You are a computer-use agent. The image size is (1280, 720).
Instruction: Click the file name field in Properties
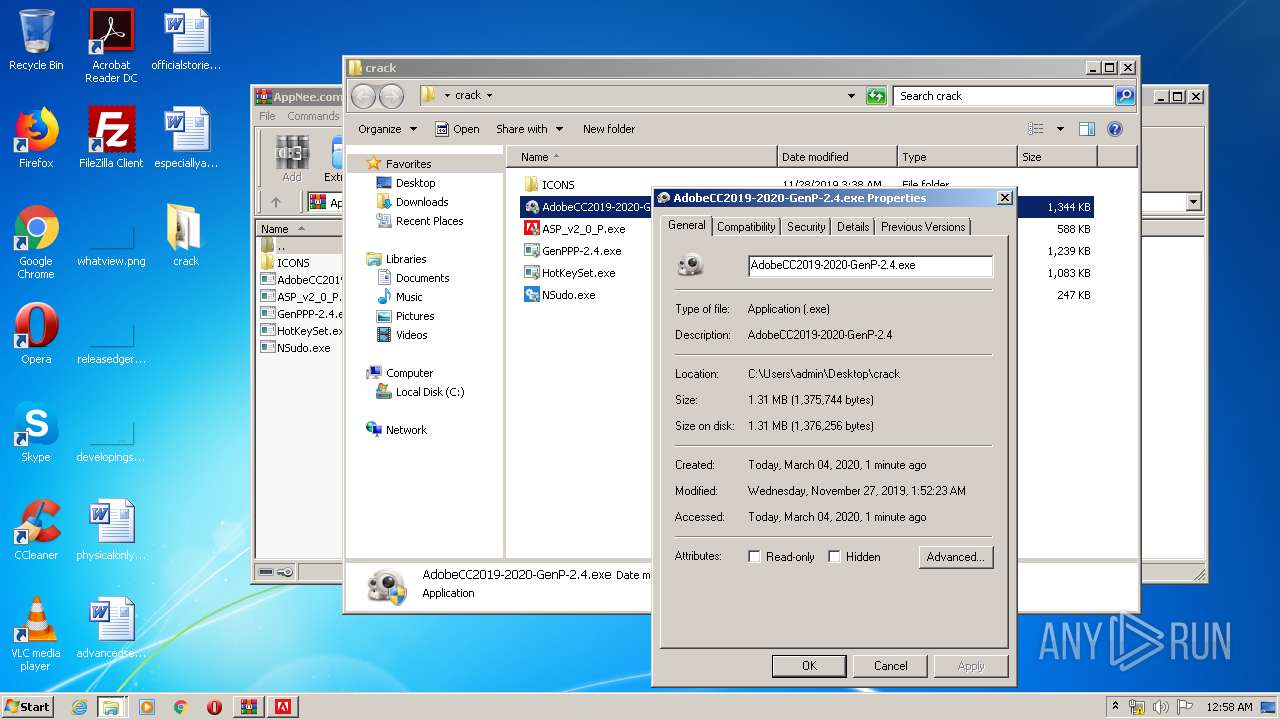point(870,265)
